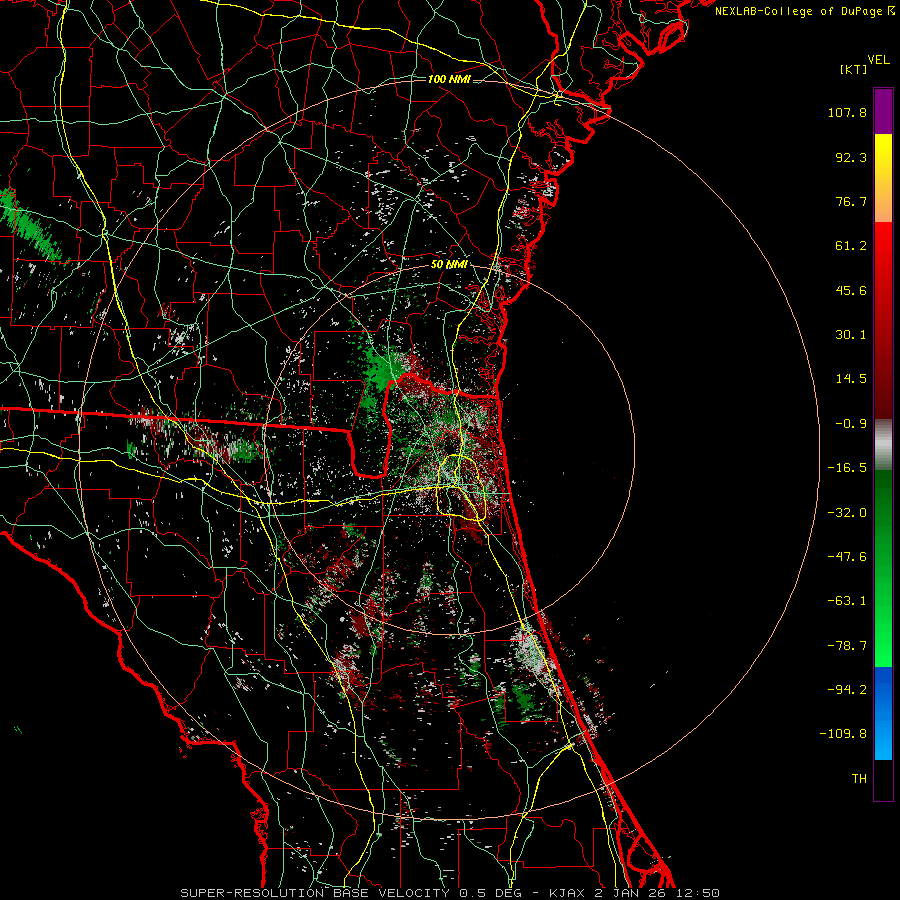Pick the gray near-zero color bar segment

(883, 445)
